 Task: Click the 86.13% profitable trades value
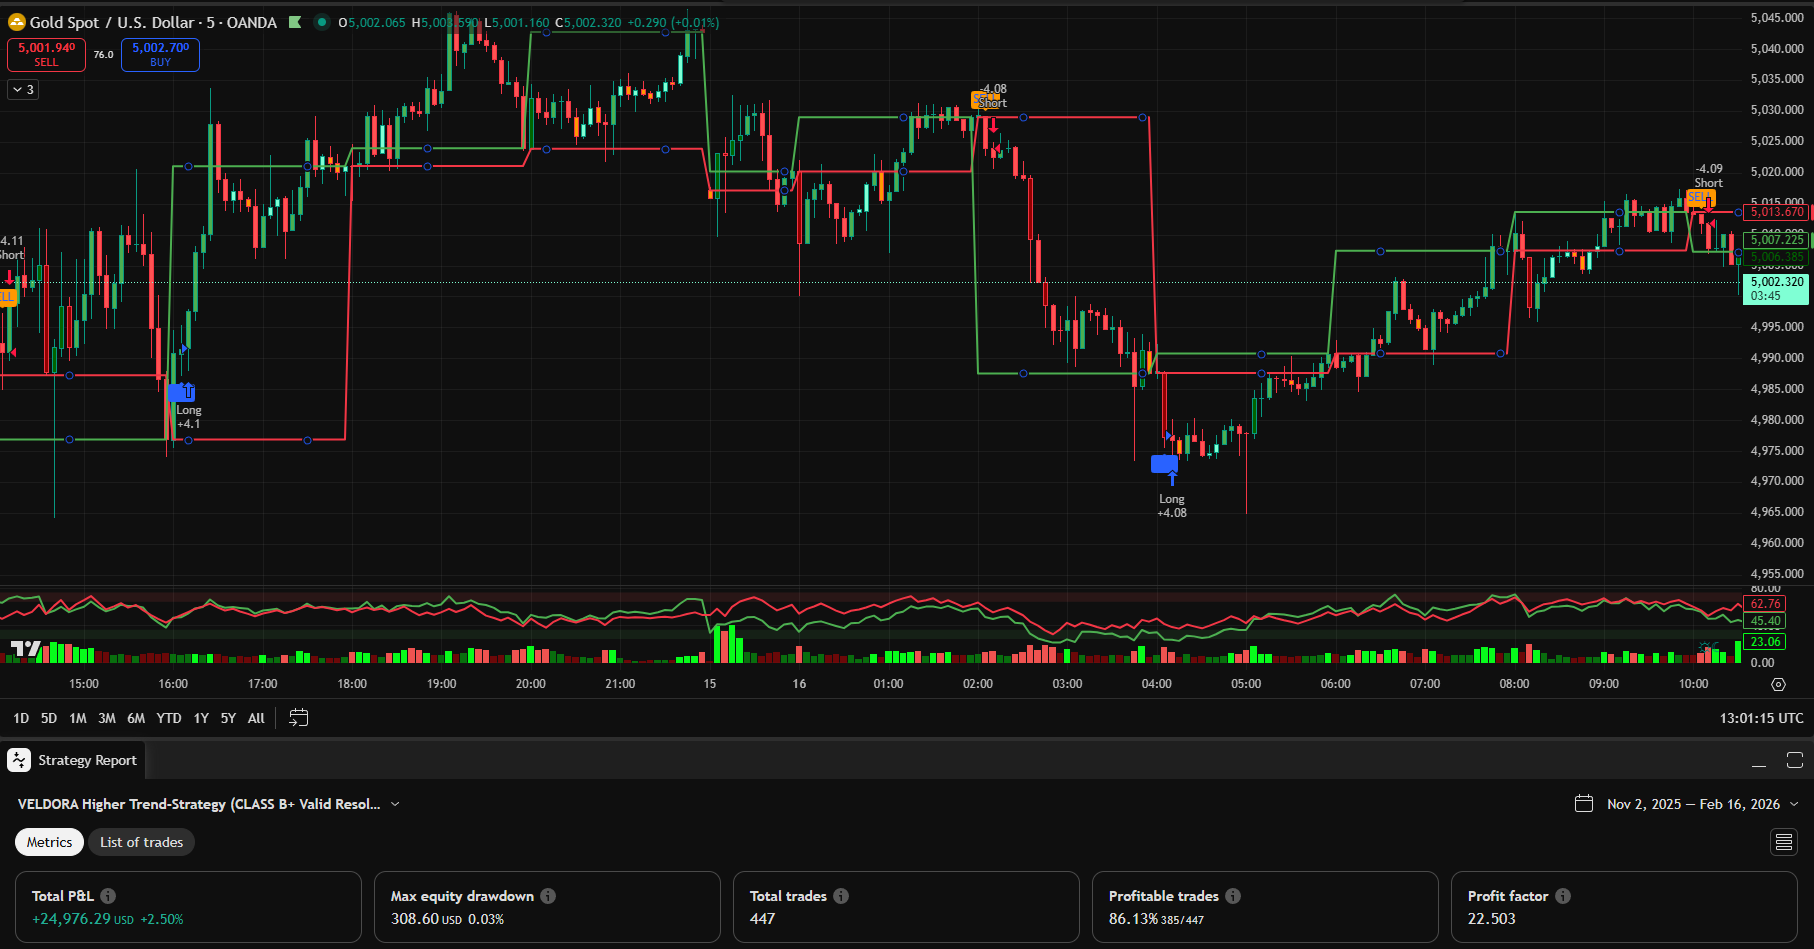point(1133,919)
